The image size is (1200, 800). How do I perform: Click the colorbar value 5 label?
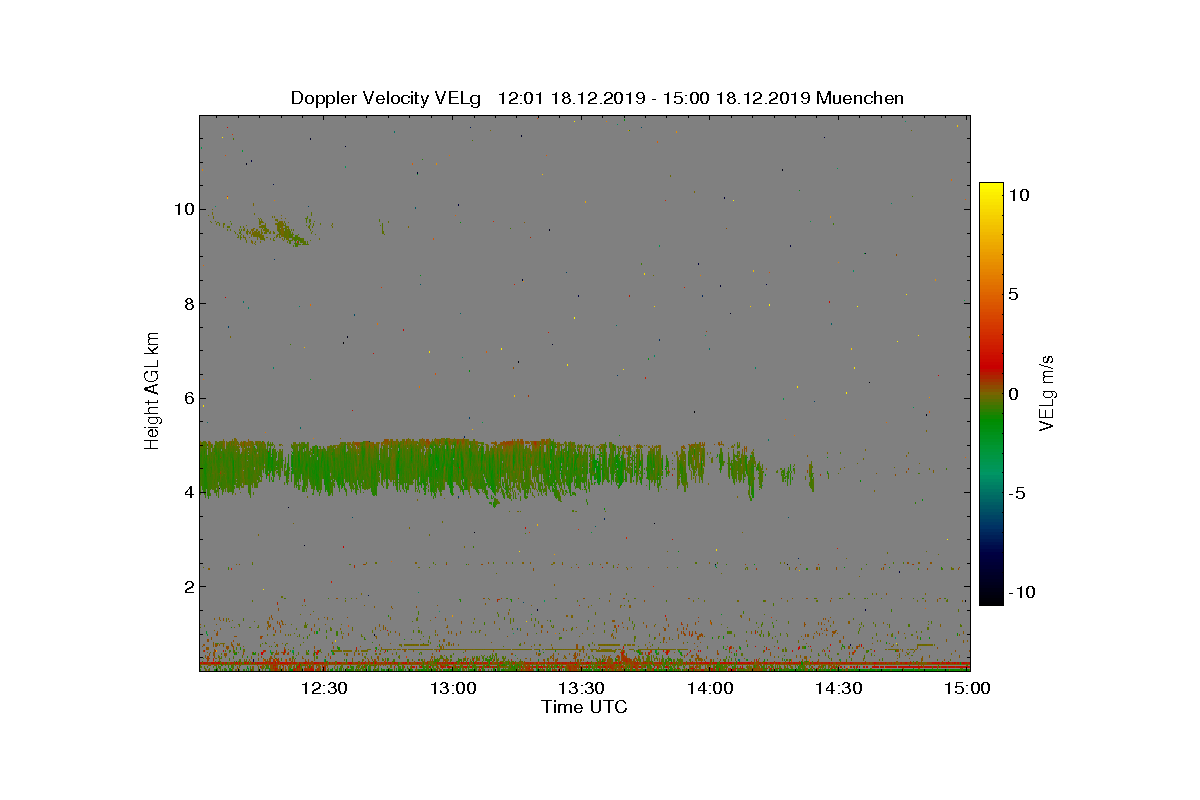click(1013, 295)
